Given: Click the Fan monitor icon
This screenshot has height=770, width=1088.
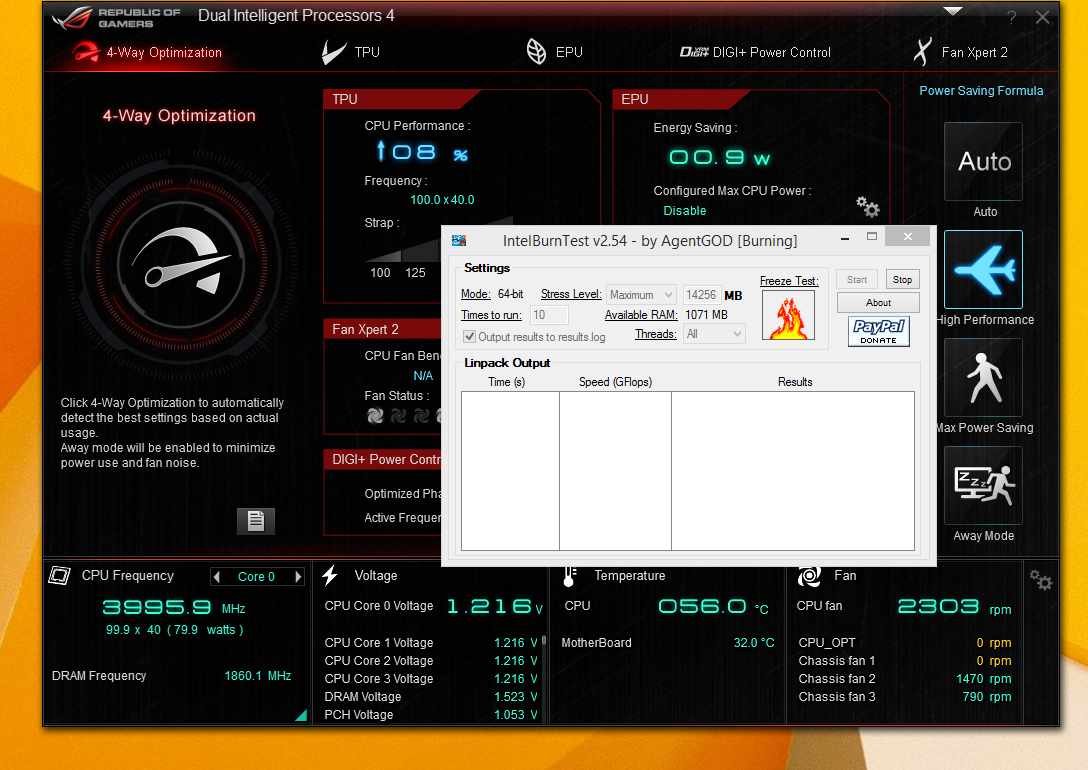Looking at the screenshot, I should pyautogui.click(x=809, y=576).
